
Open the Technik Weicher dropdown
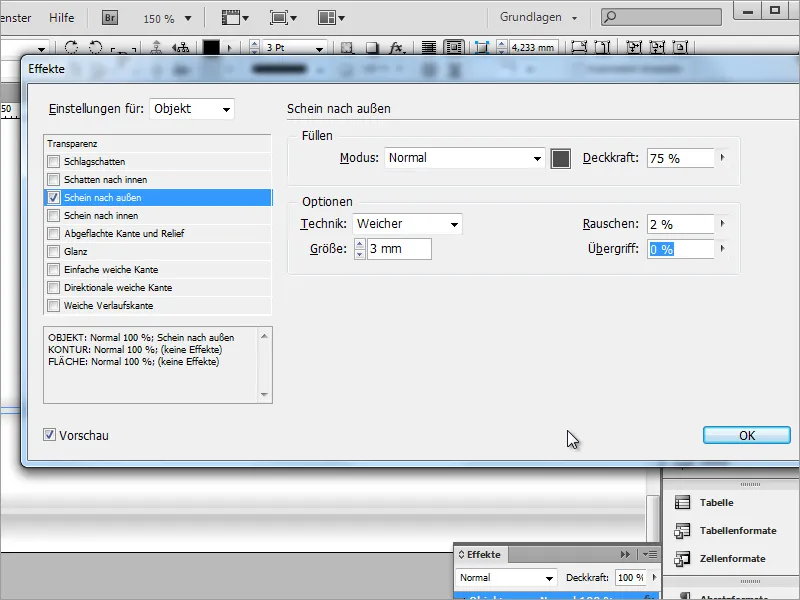coord(407,224)
